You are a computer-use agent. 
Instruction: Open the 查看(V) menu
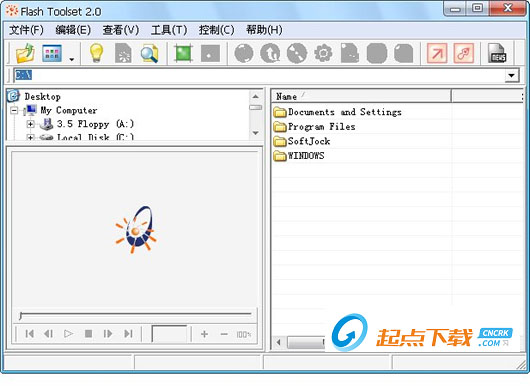click(x=121, y=30)
